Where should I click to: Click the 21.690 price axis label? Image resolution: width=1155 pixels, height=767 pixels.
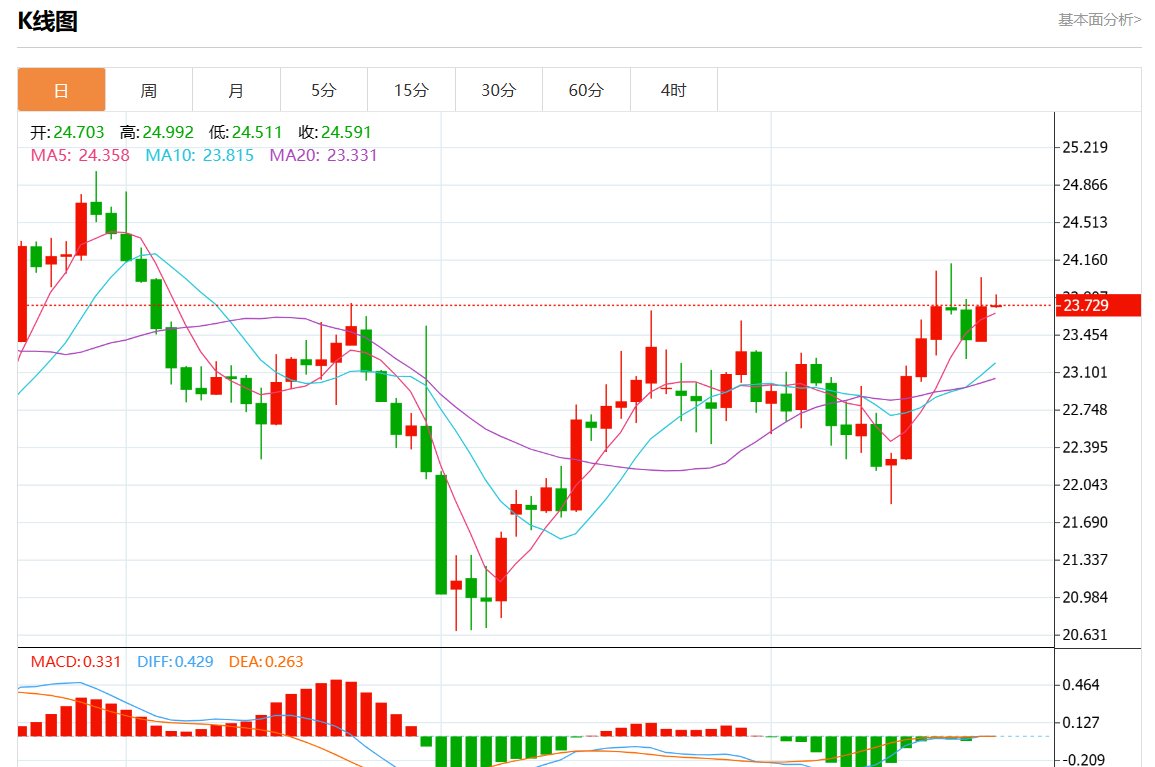(x=1085, y=522)
